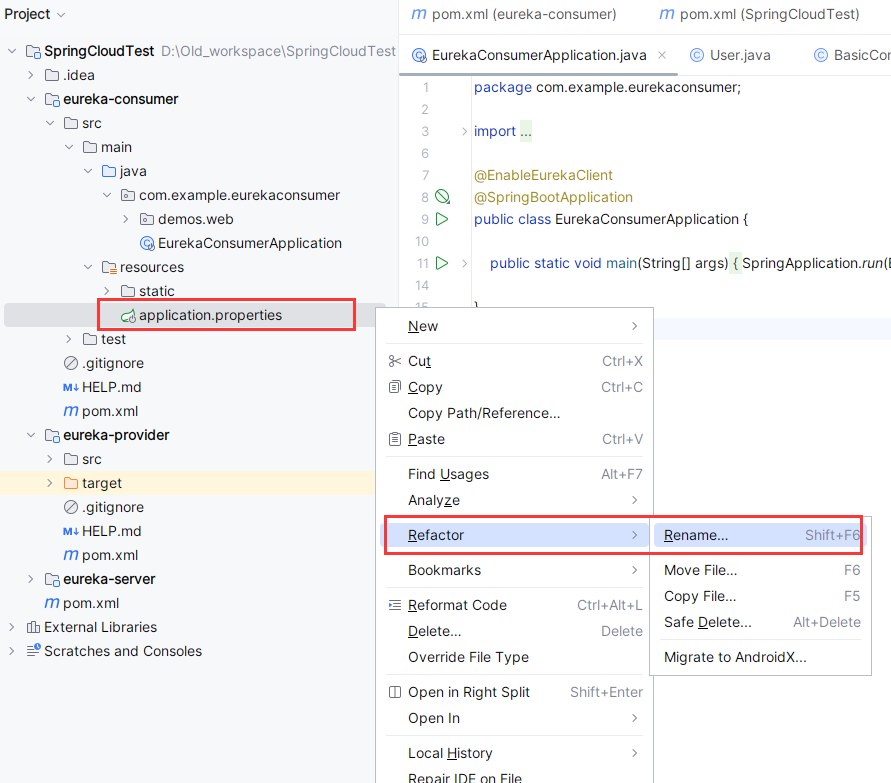Click the application.properties Spring leaf icon
891x783 pixels.
pos(128,316)
